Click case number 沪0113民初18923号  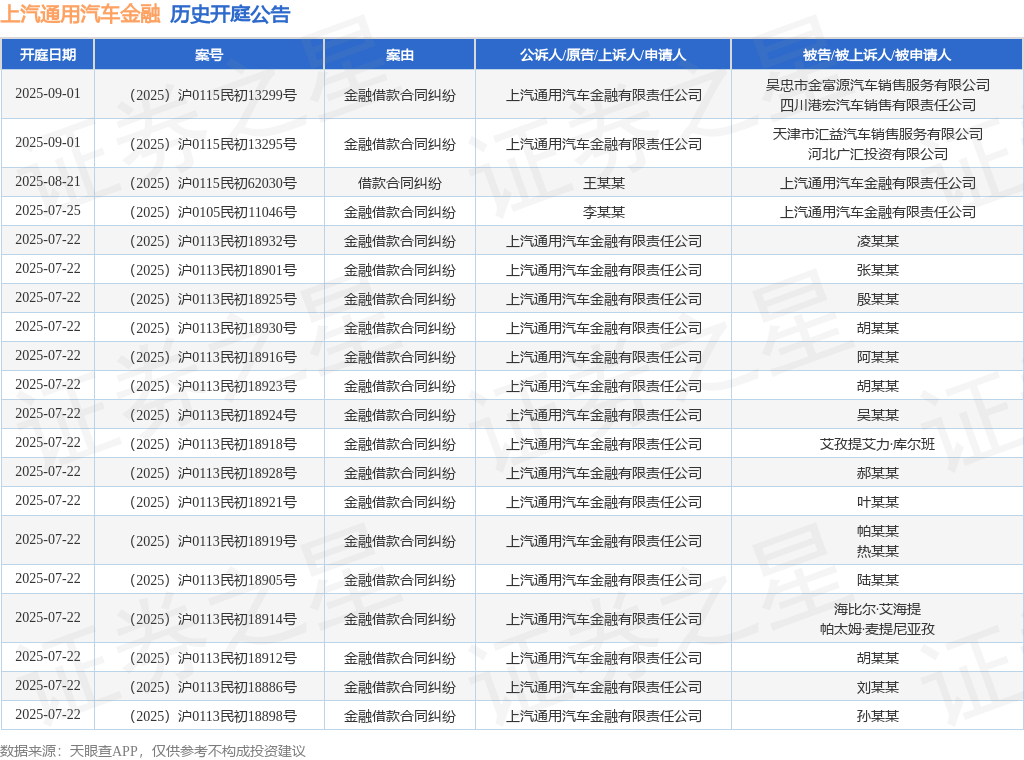click(x=213, y=386)
